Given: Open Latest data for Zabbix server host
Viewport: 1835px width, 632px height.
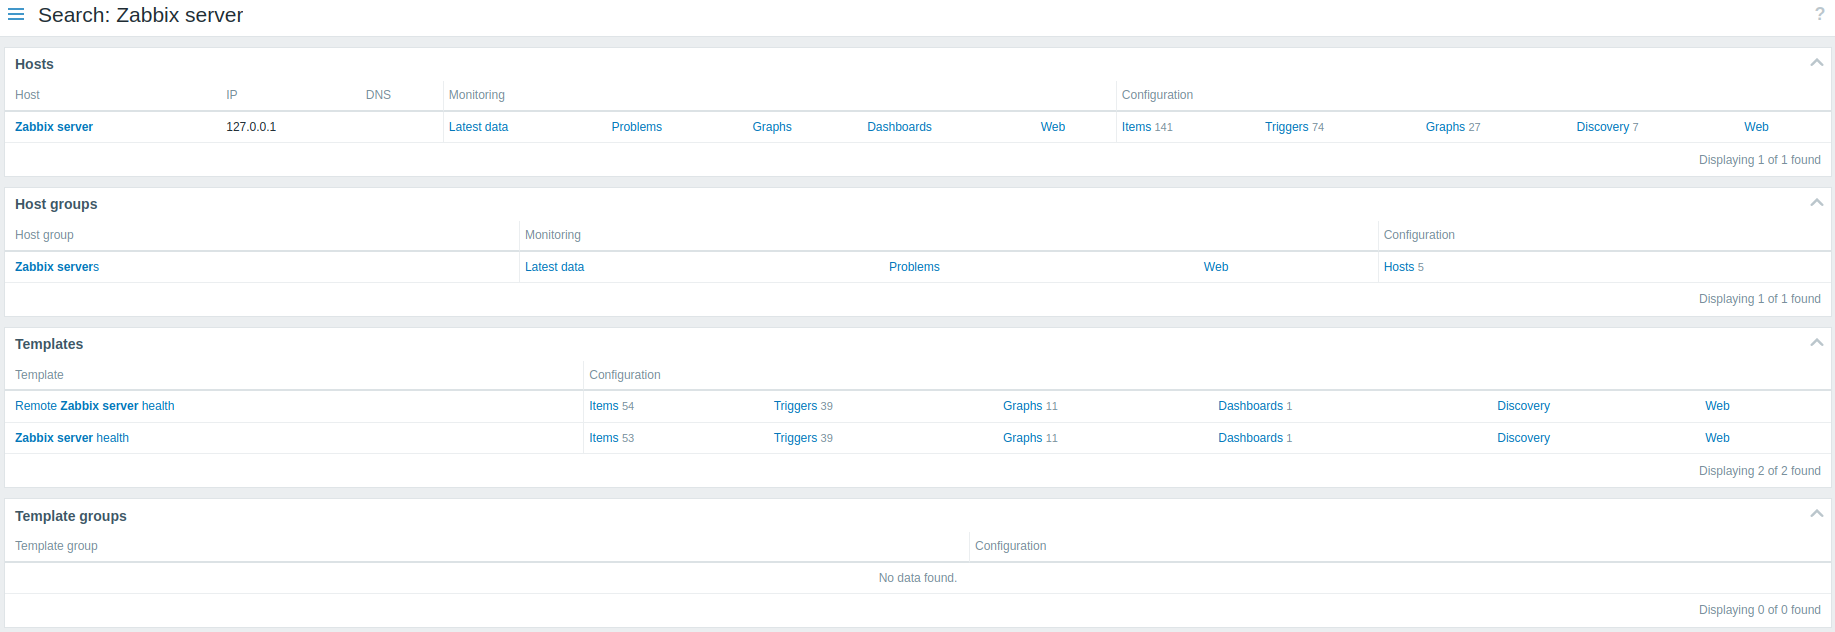Looking at the screenshot, I should [x=478, y=127].
